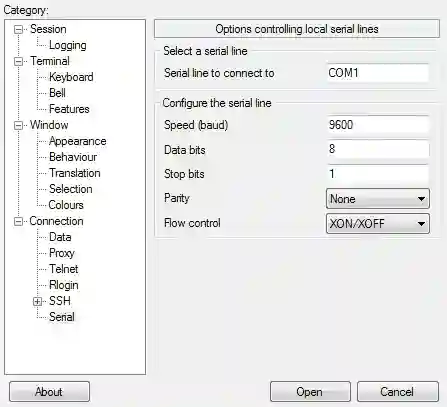Open the Parity dropdown
Image resolution: width=447 pixels, height=407 pixels.
pos(378,199)
